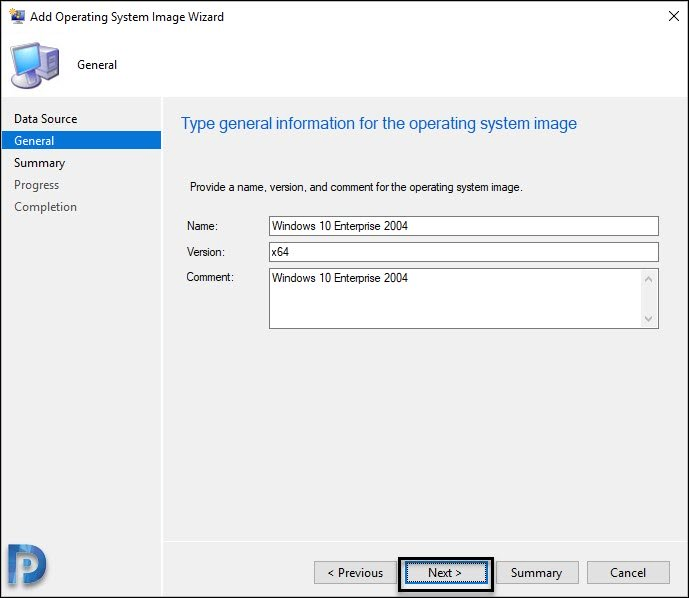Jump to Summary using the bottom button
The image size is (689, 598).
tap(537, 573)
